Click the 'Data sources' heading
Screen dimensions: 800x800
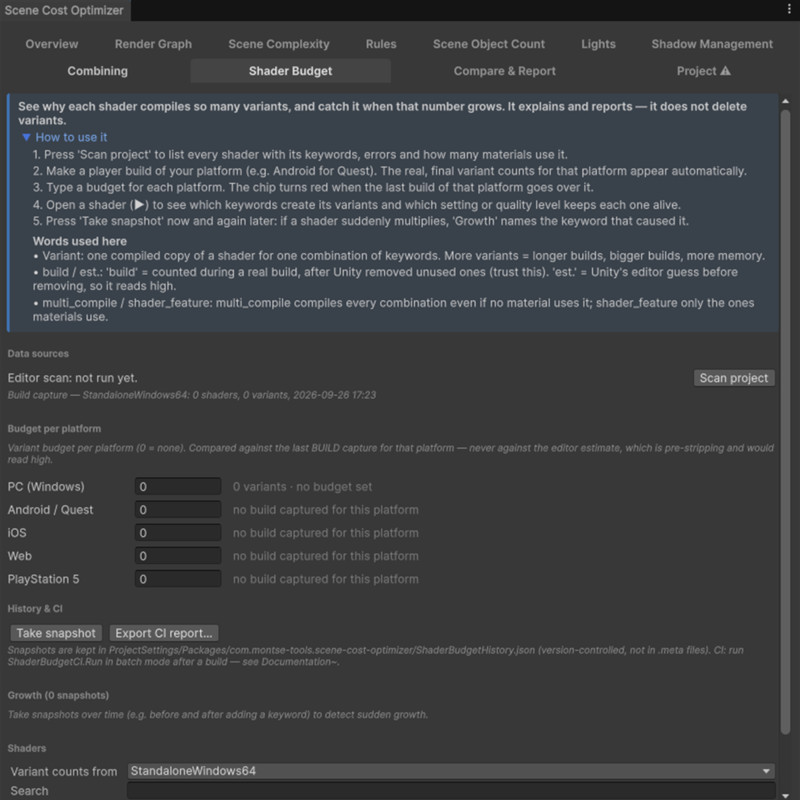coord(38,354)
